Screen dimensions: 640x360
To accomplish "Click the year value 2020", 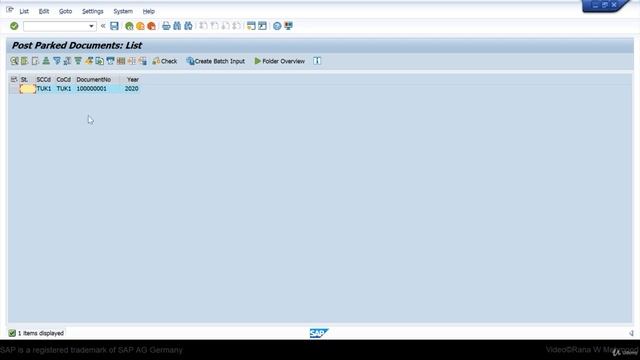I will (131, 89).
